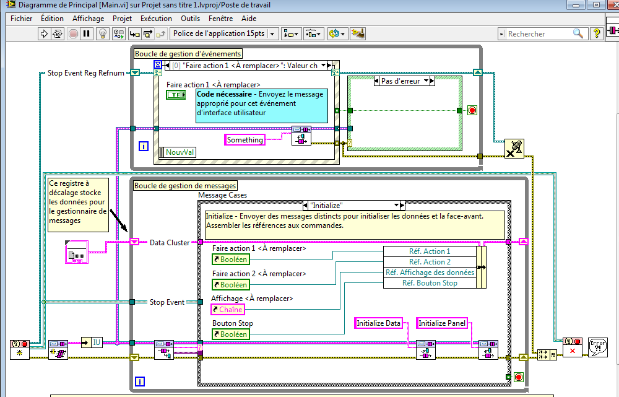Screen dimensions: 619x397
Task: Open the Distribute Objects dropdown
Action: 313,34
